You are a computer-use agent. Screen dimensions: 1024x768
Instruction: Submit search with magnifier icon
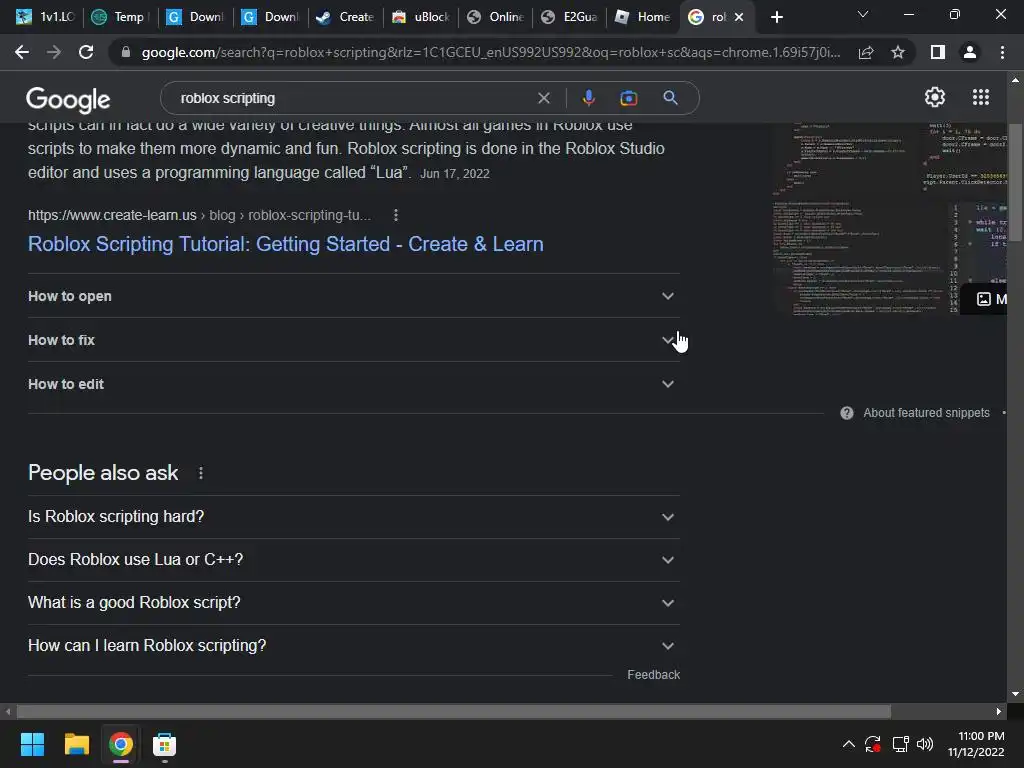(x=670, y=98)
